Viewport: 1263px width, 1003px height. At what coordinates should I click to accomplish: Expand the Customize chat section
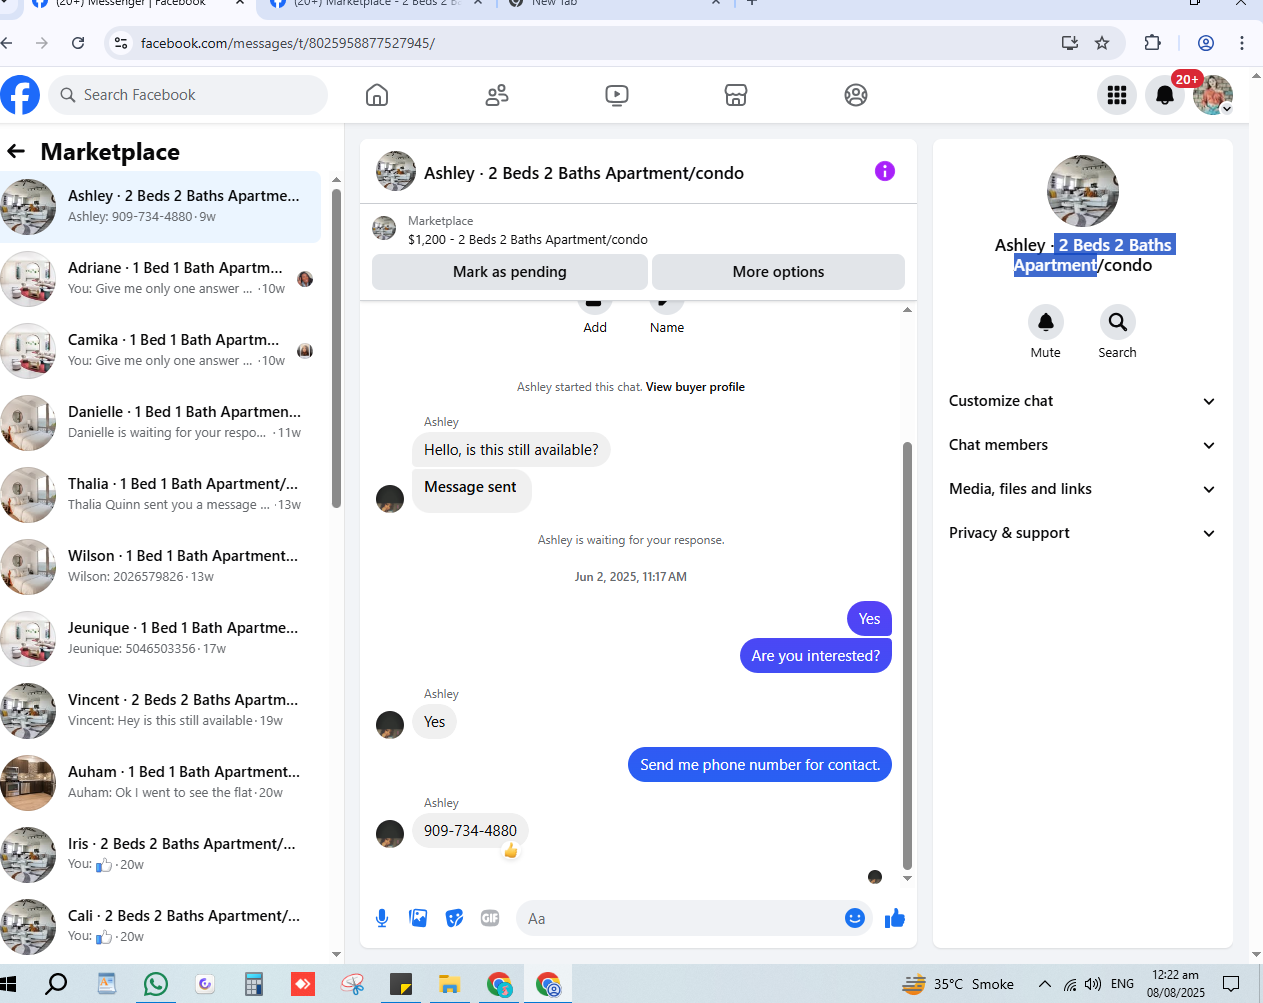[1082, 401]
